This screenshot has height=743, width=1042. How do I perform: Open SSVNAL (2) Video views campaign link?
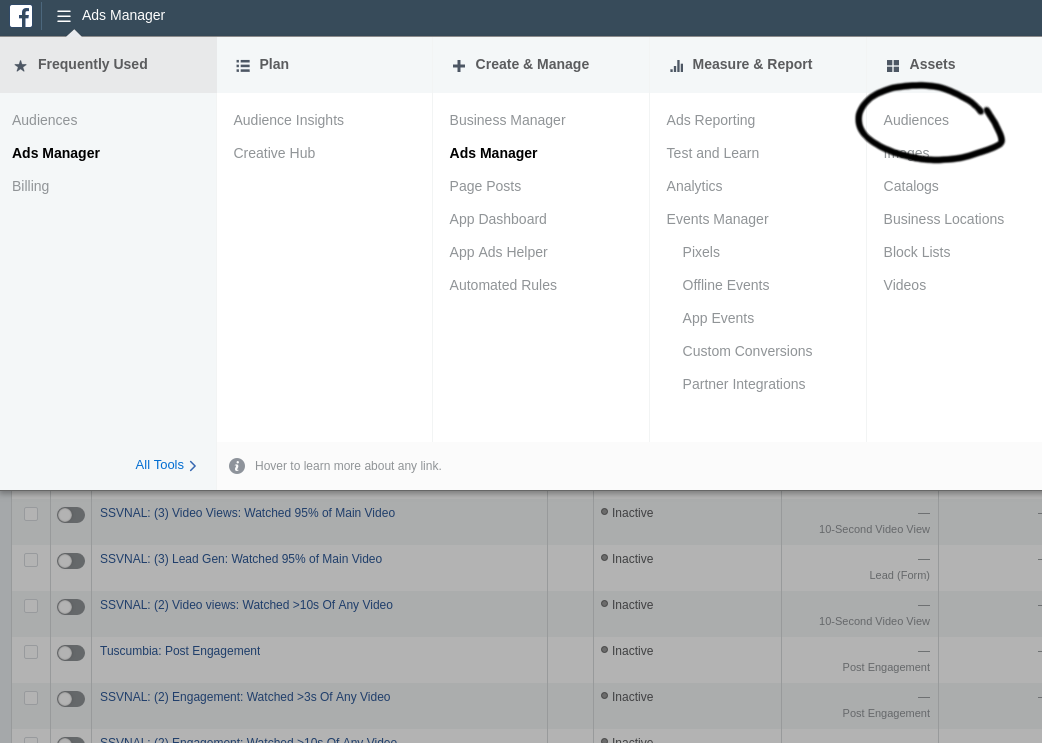coord(246,605)
